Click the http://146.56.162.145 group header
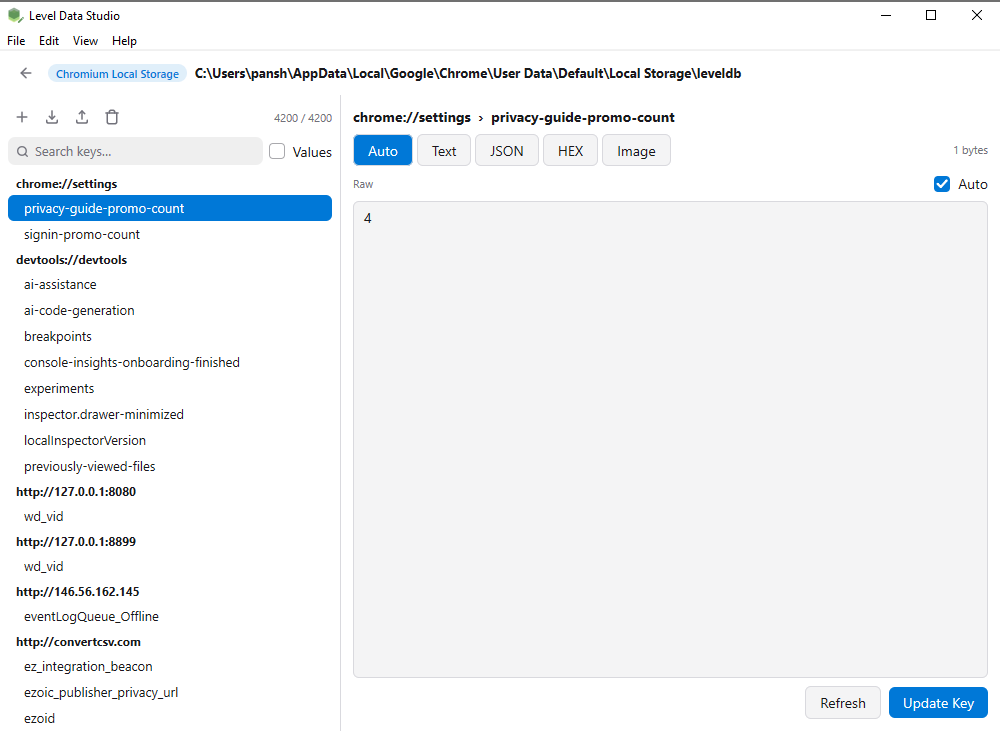This screenshot has width=1000, height=731. [78, 592]
